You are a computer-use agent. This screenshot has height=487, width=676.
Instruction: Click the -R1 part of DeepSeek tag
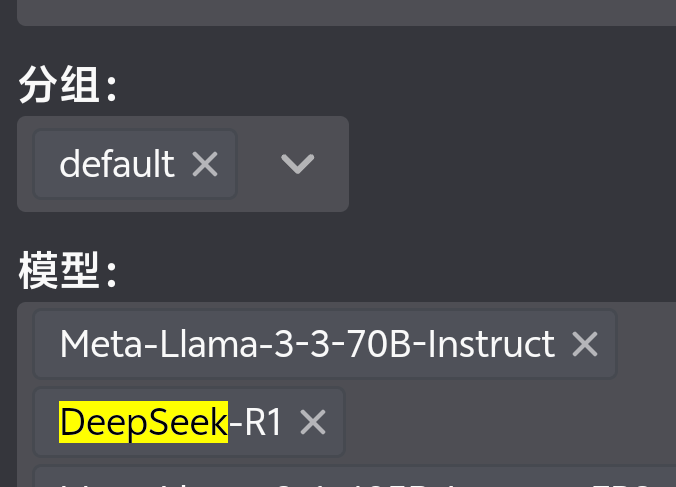pos(255,422)
